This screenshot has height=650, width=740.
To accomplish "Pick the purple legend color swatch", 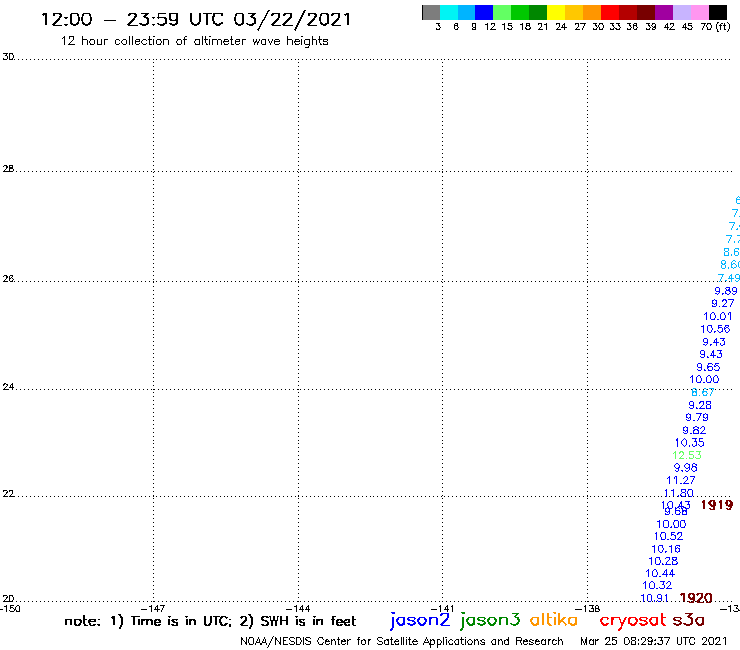I will coord(664,12).
